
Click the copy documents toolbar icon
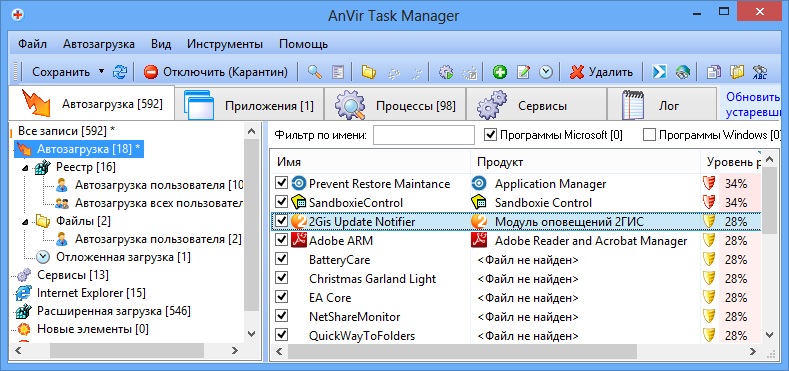[x=714, y=72]
